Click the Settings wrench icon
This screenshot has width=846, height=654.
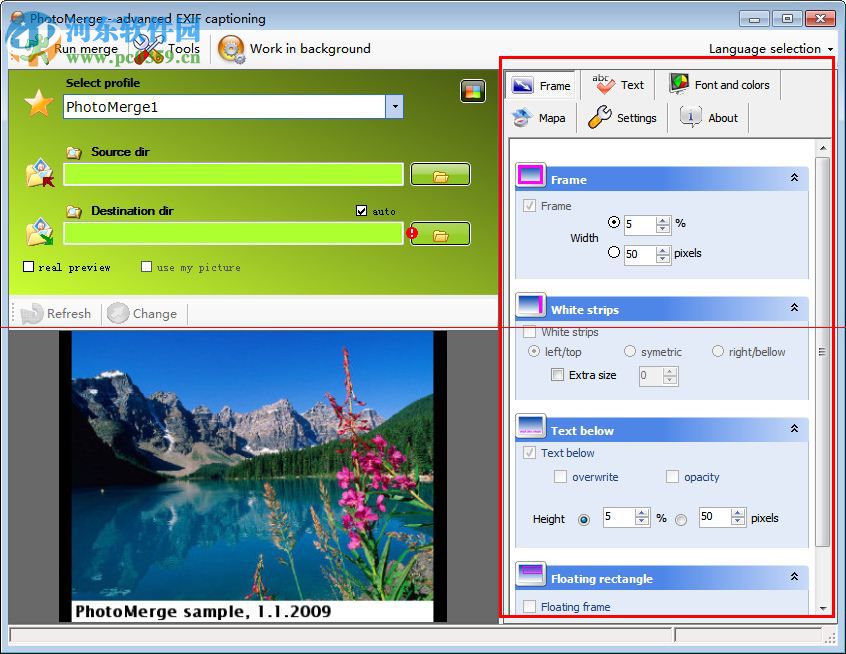point(599,117)
